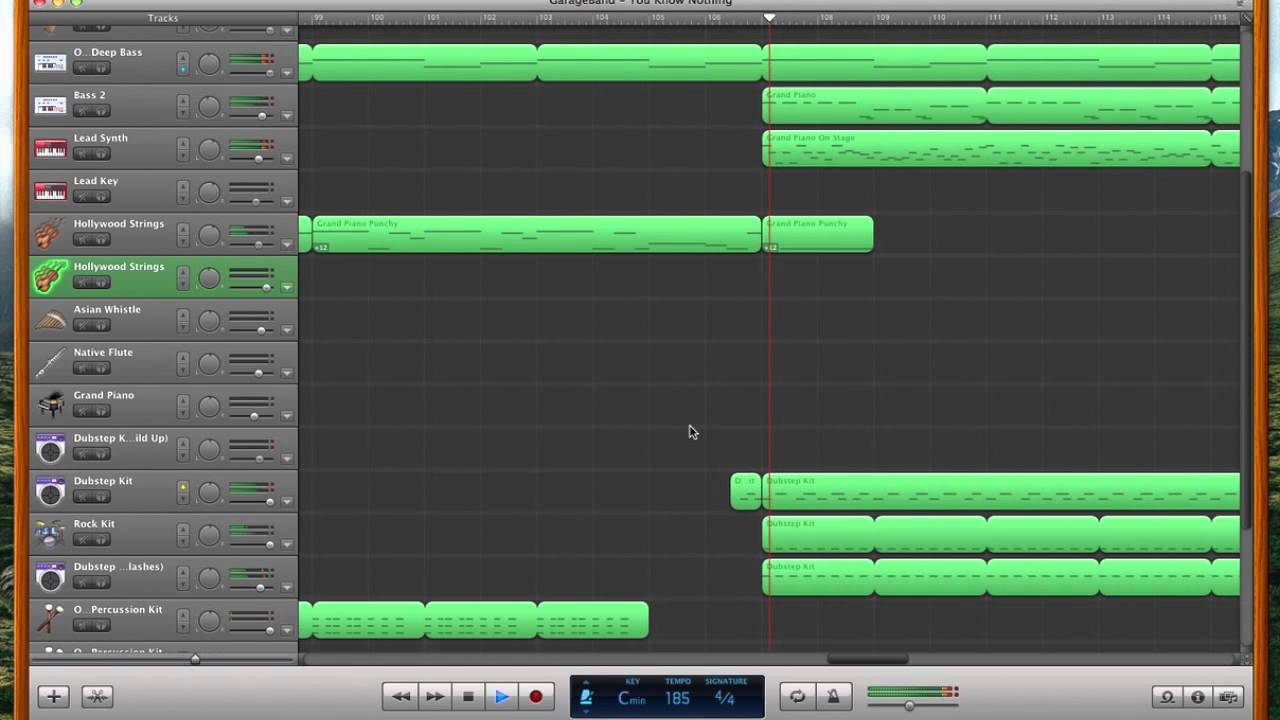Rewind the playback
1280x720 pixels.
point(400,697)
